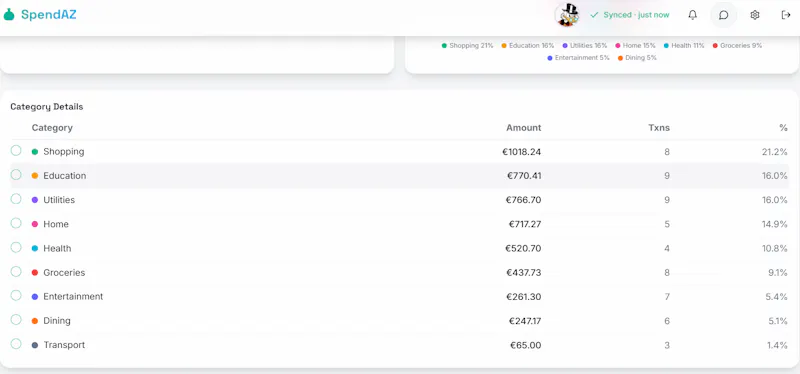
Task: Select the Transport row radio circle
Action: pos(16,344)
